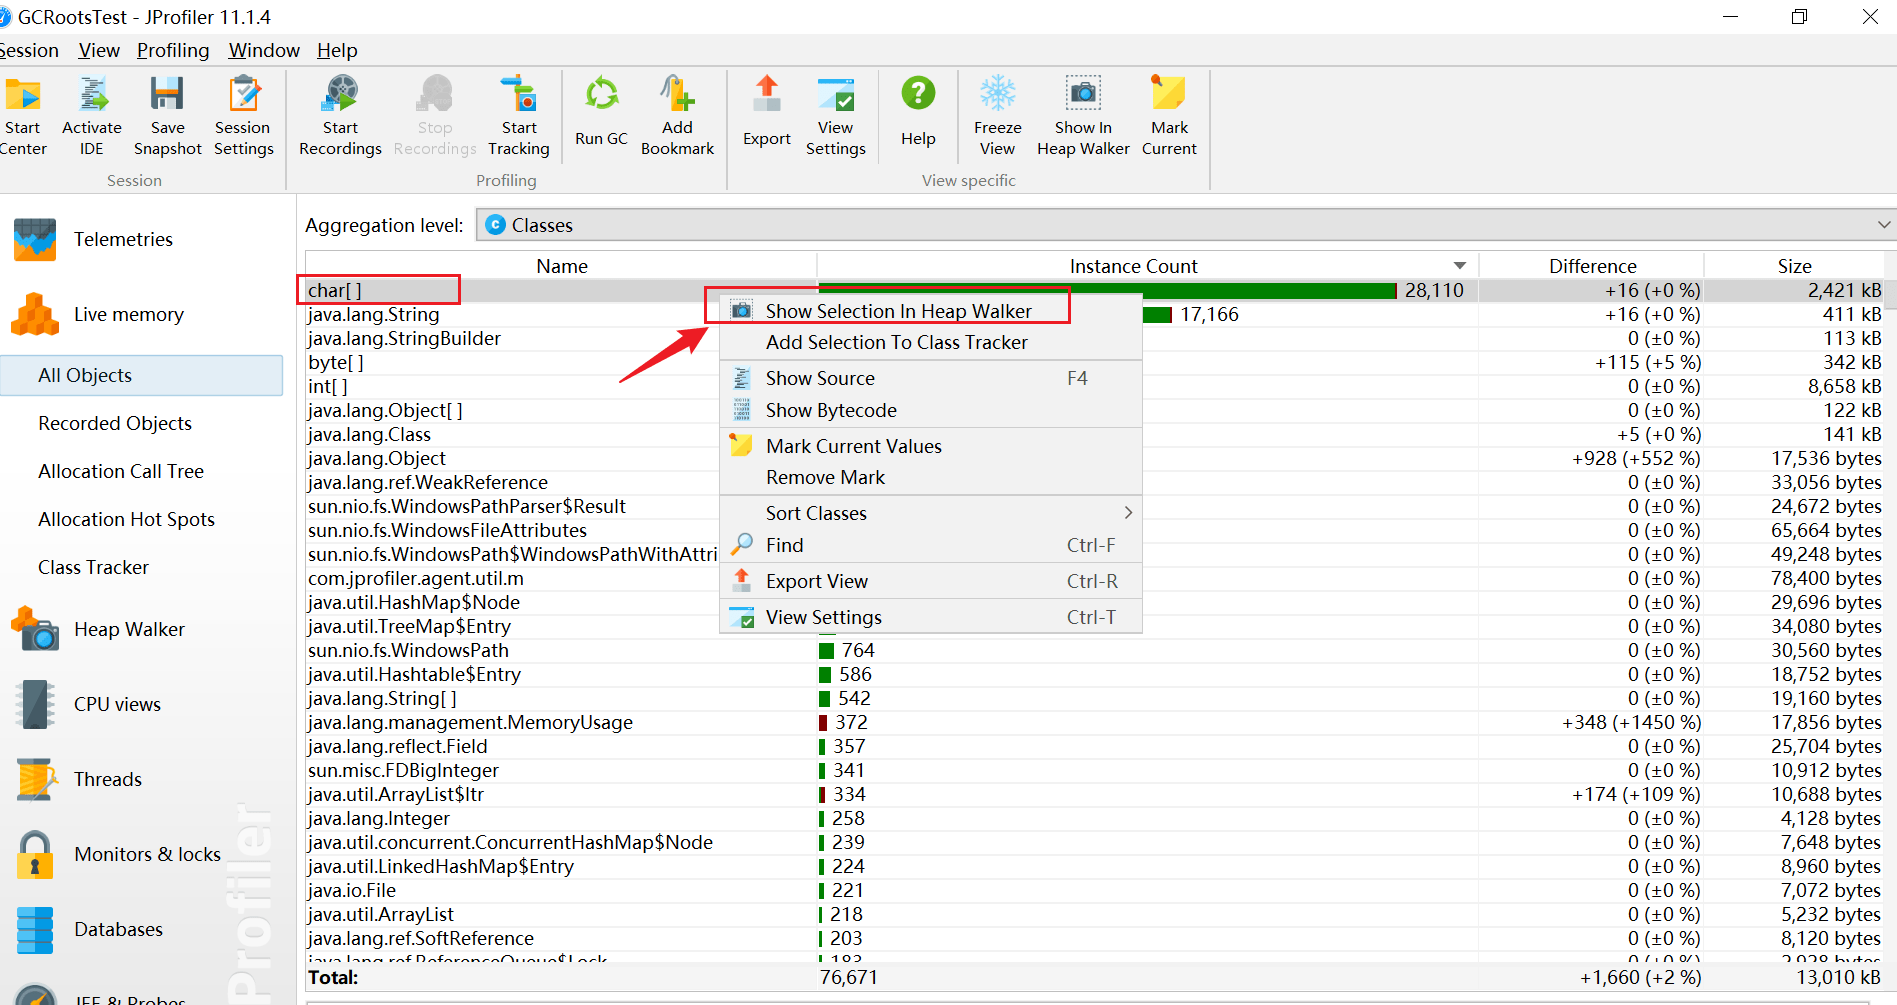This screenshot has height=1005, width=1897.
Task: Open the Class Tracker view
Action: 93,567
